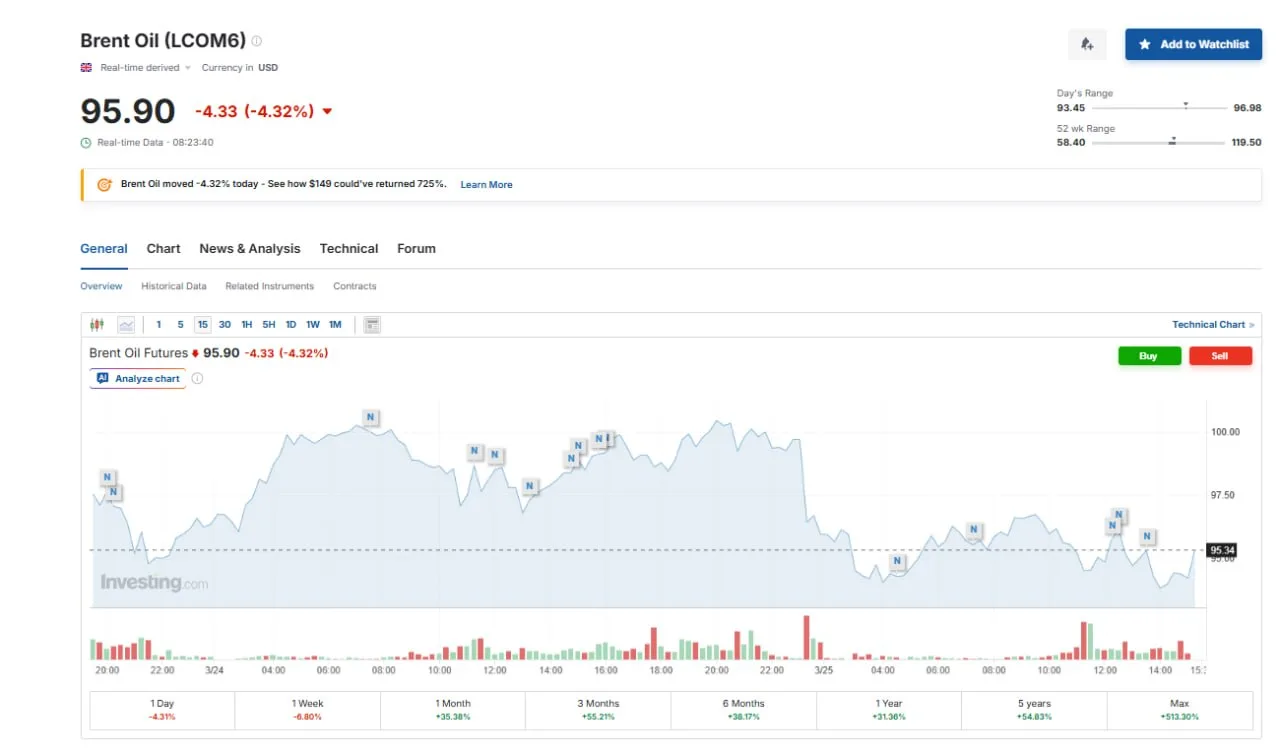Switch to the Historical Data sub-tab
1280x753 pixels.
pos(174,286)
